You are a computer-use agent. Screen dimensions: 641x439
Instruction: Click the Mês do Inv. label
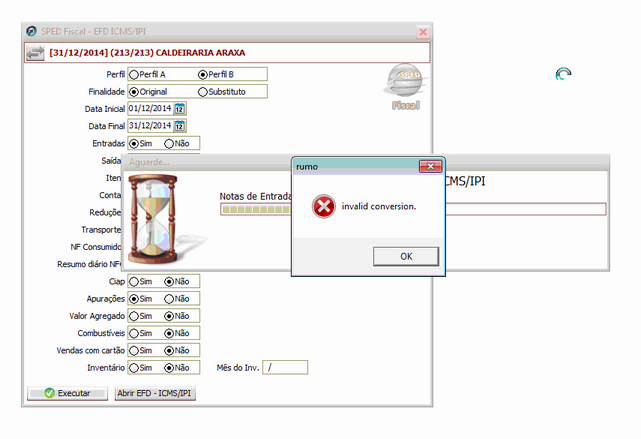[x=238, y=368]
